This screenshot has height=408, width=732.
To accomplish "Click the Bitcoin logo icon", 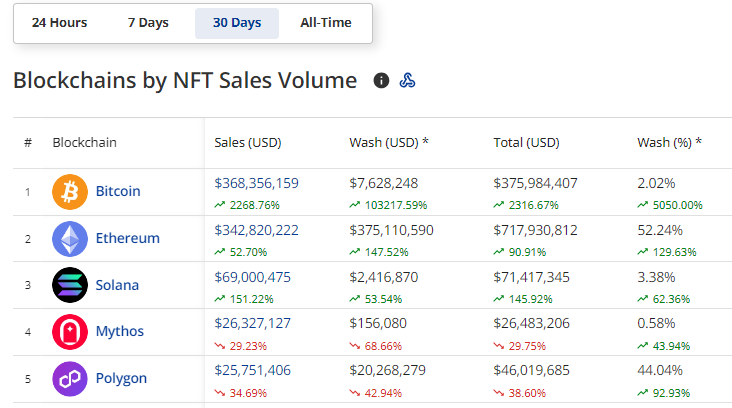I will [x=70, y=192].
